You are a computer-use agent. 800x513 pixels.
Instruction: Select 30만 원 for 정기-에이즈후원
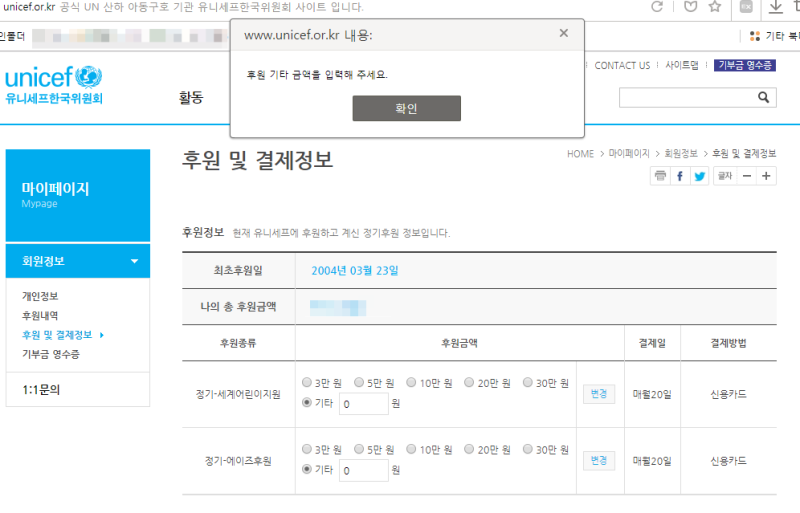tap(528, 449)
